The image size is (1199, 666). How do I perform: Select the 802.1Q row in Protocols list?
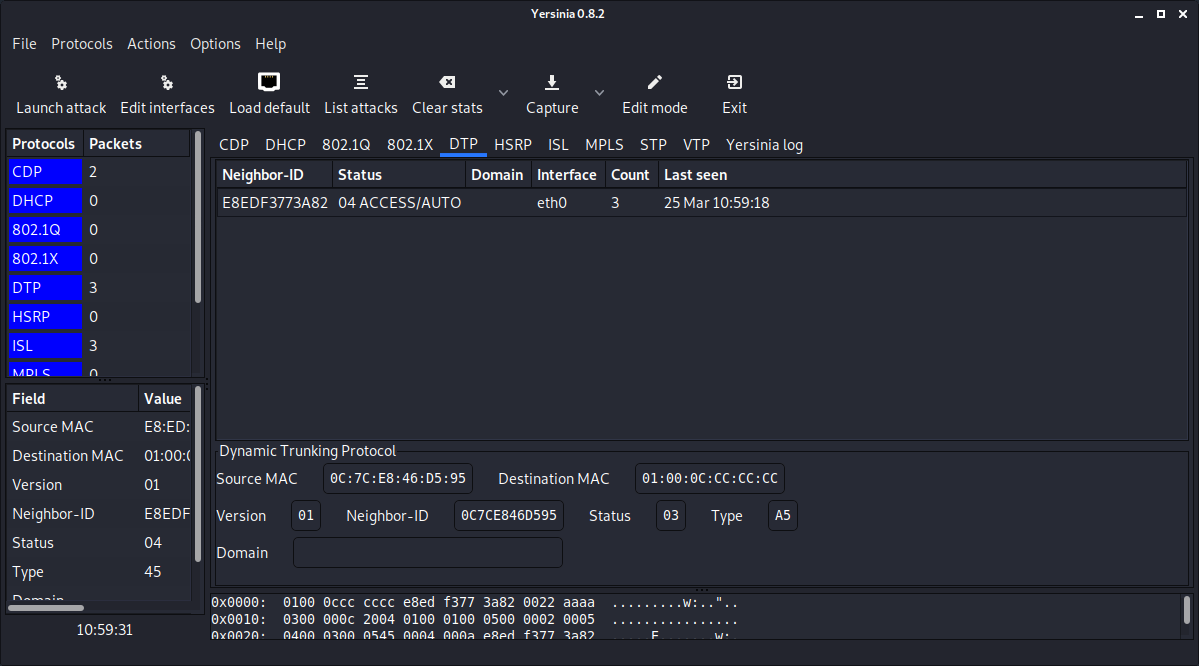point(99,229)
